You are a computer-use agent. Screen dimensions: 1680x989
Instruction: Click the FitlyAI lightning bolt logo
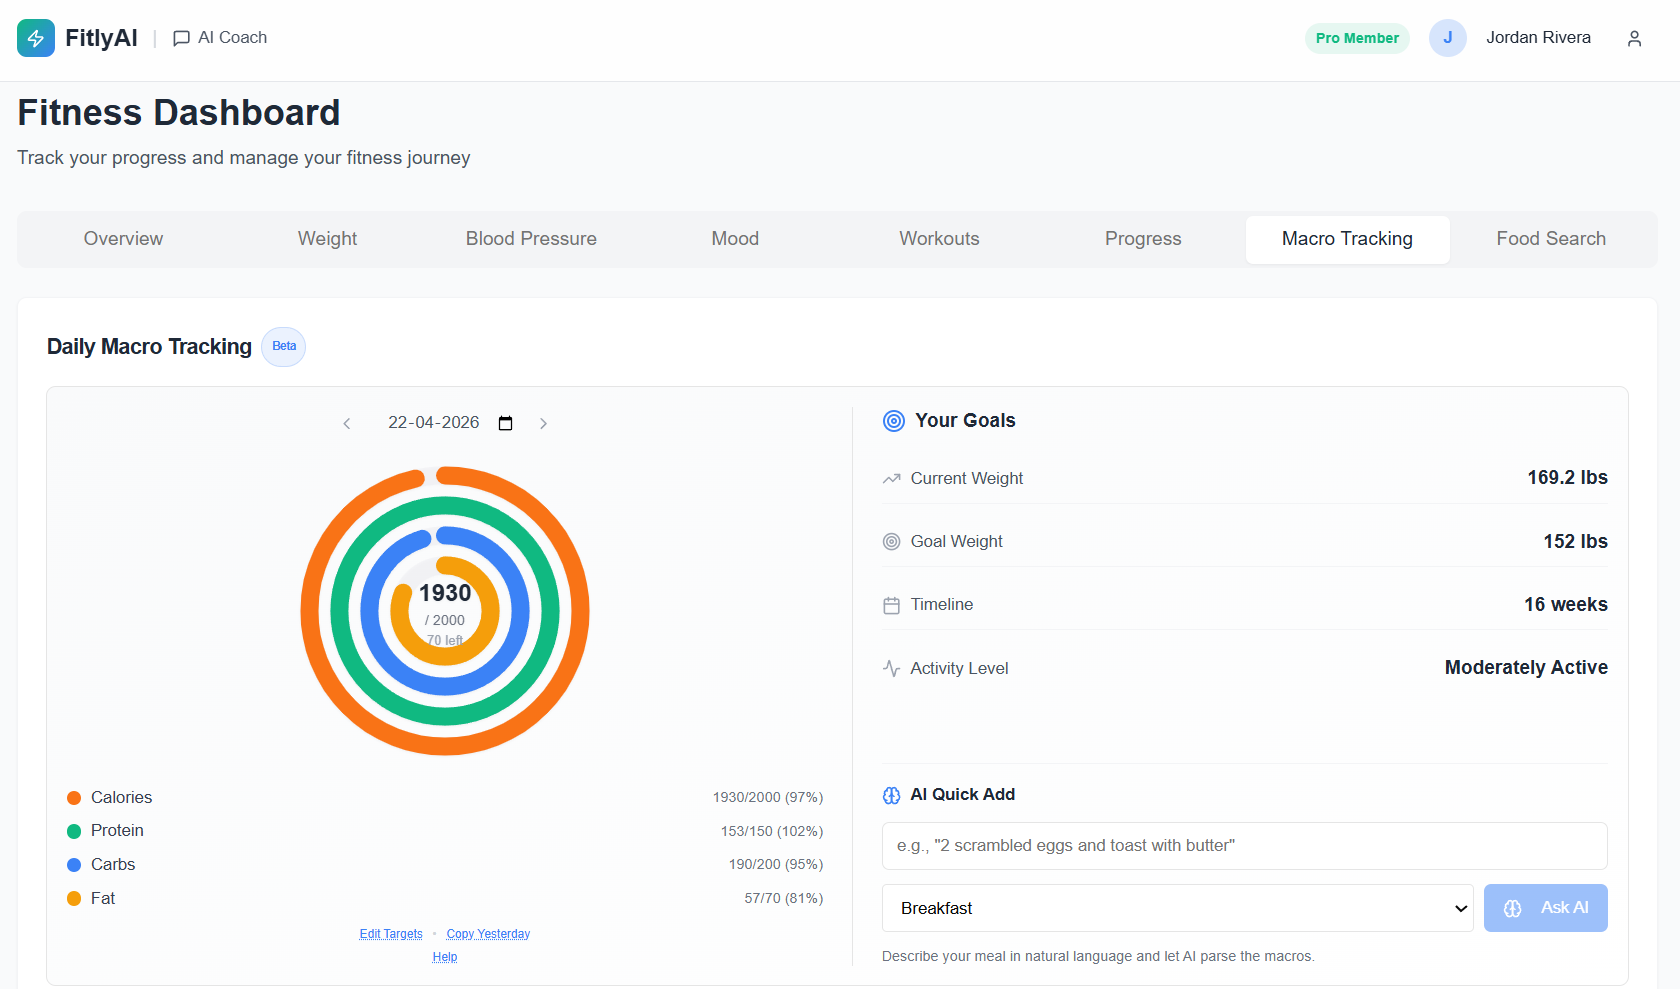(x=36, y=37)
